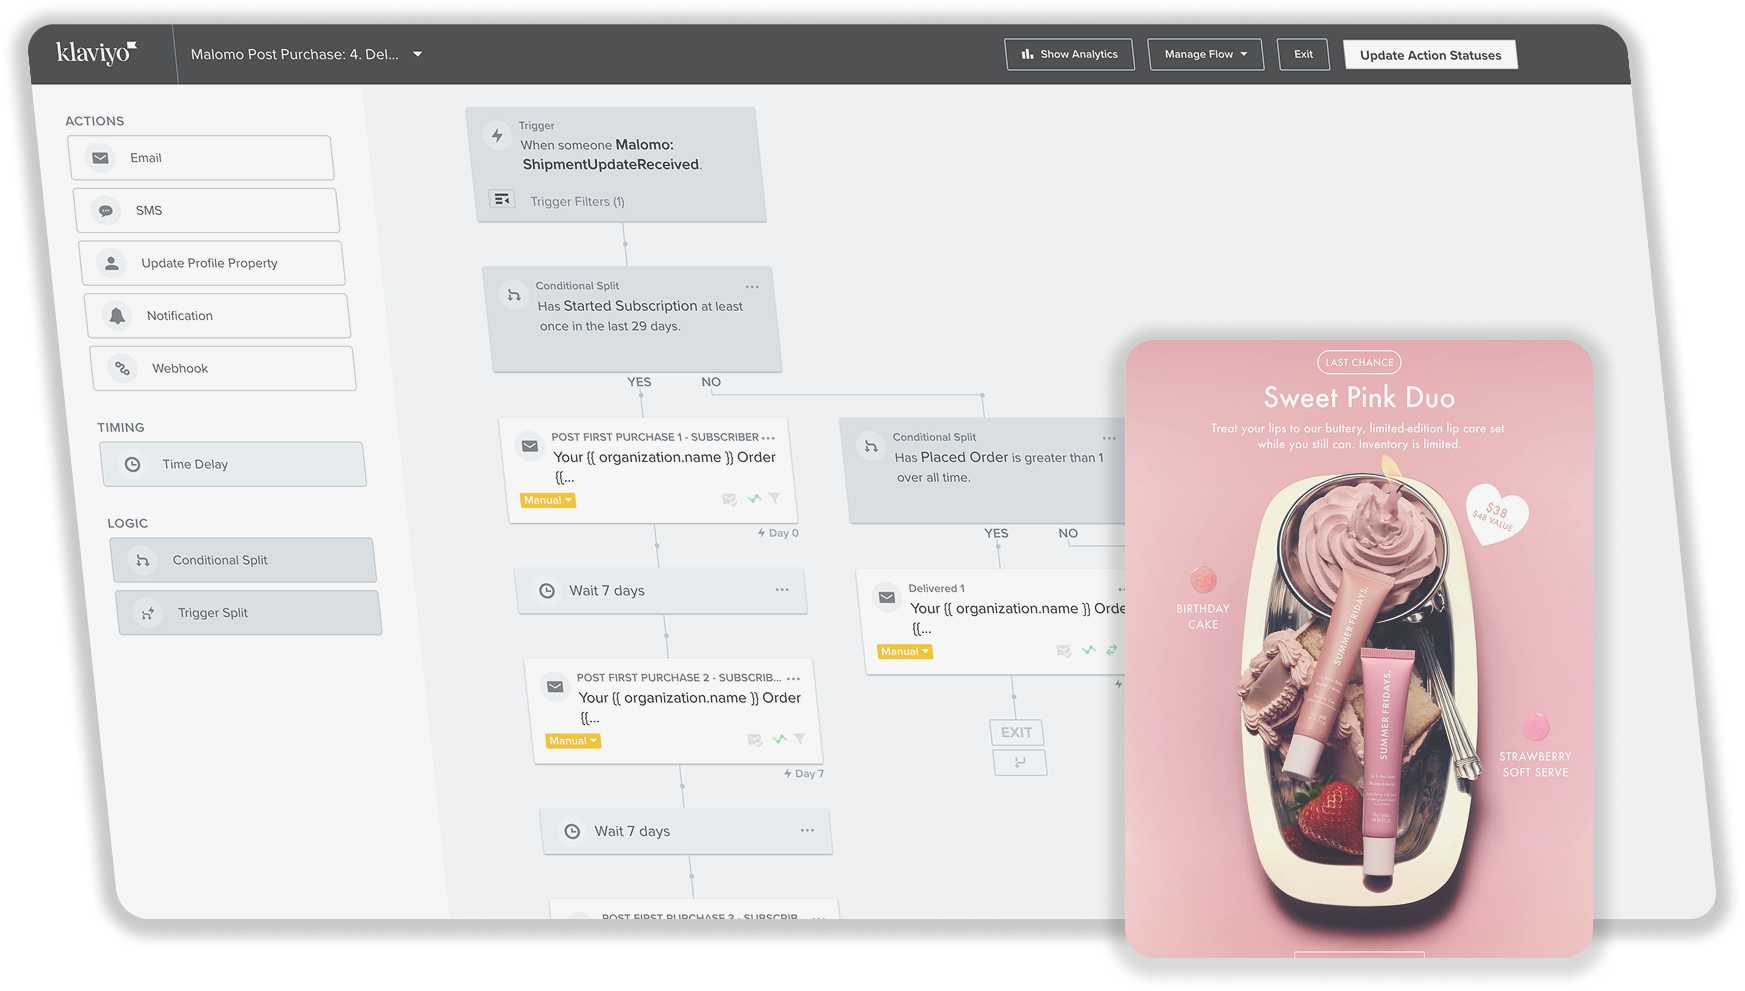
Task: Click clock icon on first Wait 7 days
Action: click(x=547, y=591)
